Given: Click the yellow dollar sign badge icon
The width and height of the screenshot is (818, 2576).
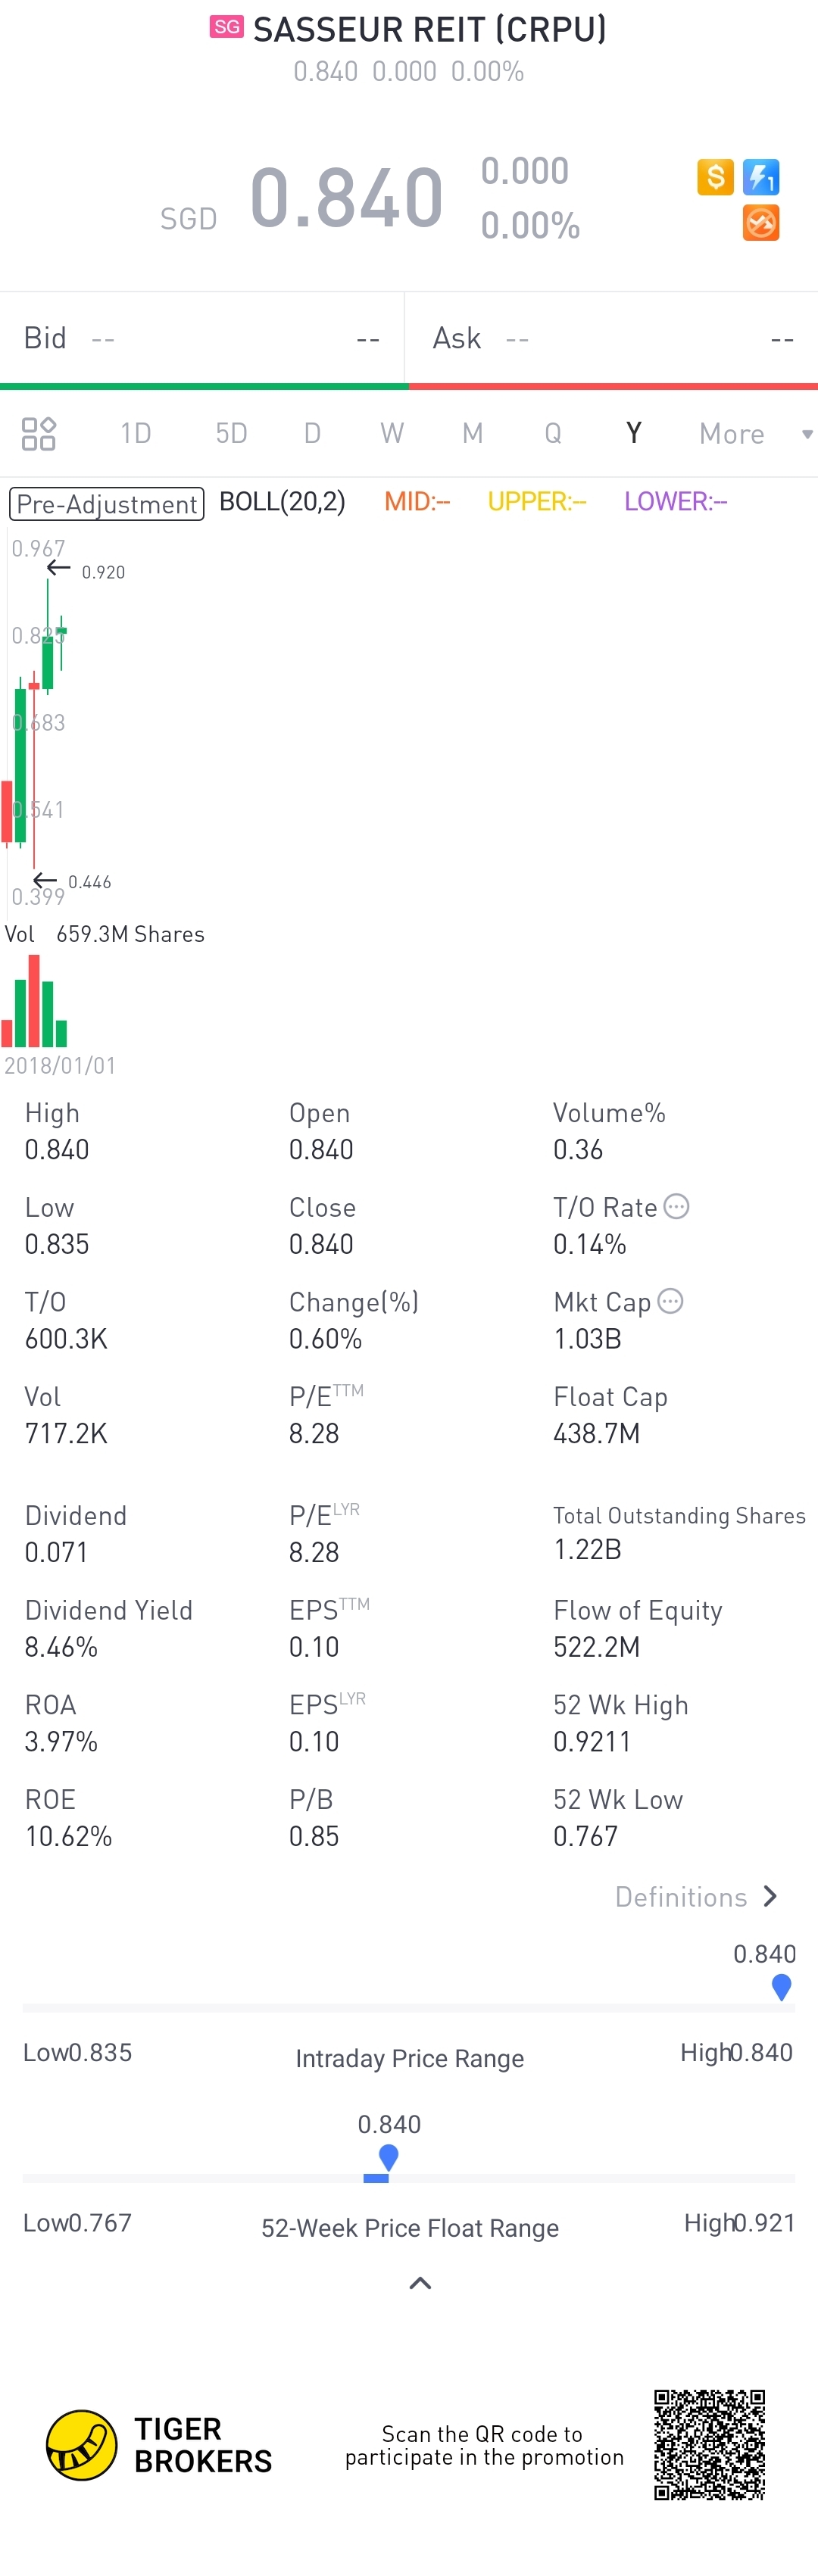Looking at the screenshot, I should click(715, 177).
